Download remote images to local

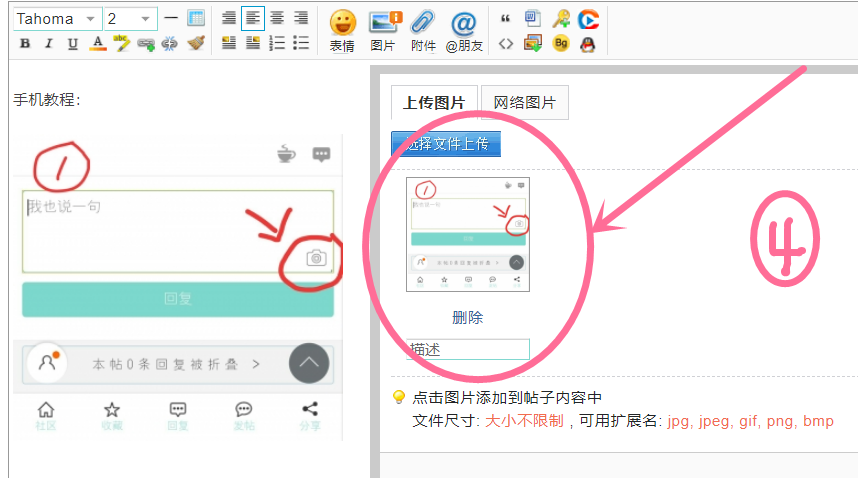(x=532, y=43)
